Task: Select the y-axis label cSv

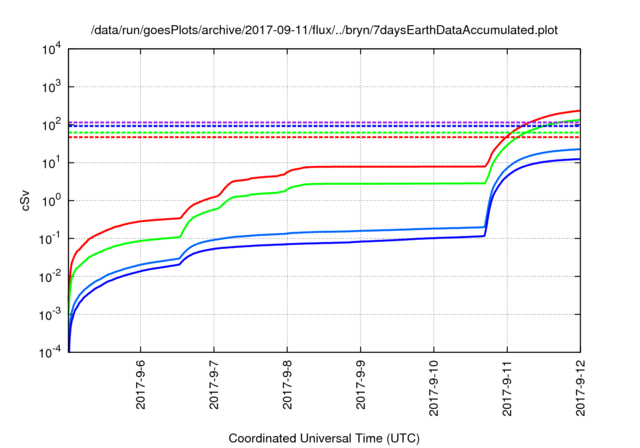Action: pos(25,201)
